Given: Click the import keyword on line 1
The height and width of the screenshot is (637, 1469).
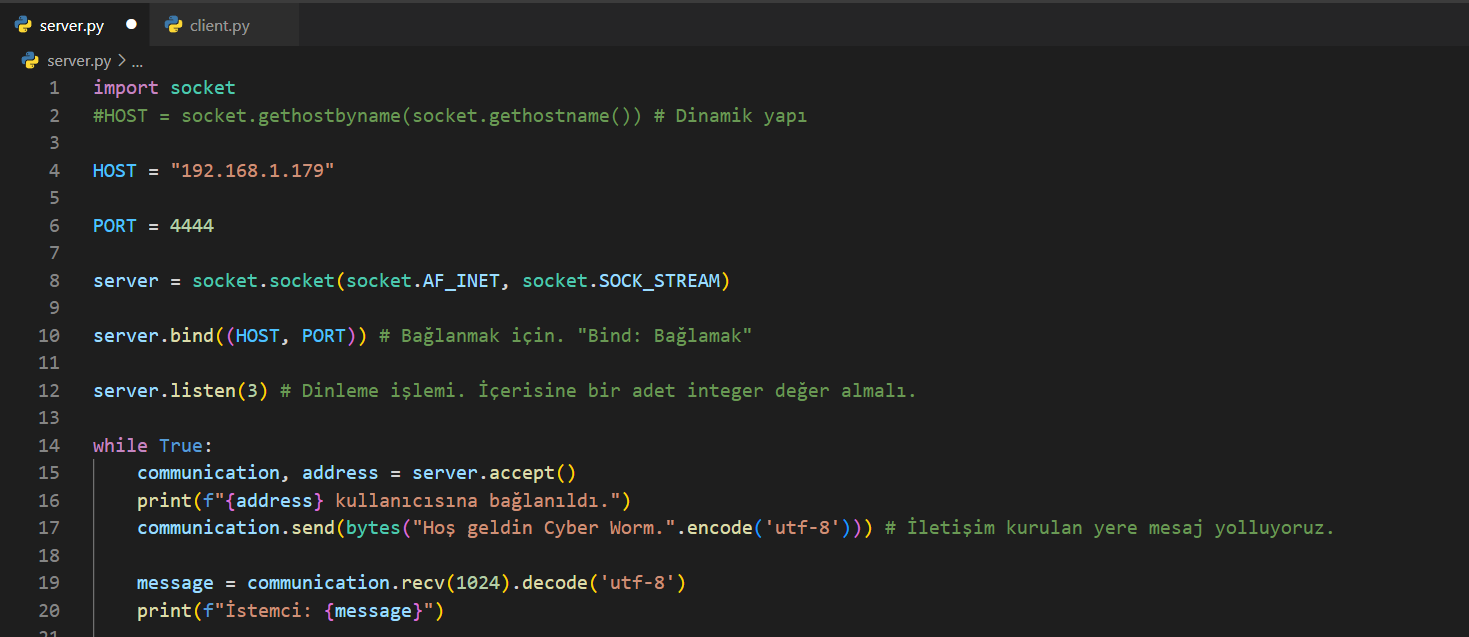Looking at the screenshot, I should [126, 88].
